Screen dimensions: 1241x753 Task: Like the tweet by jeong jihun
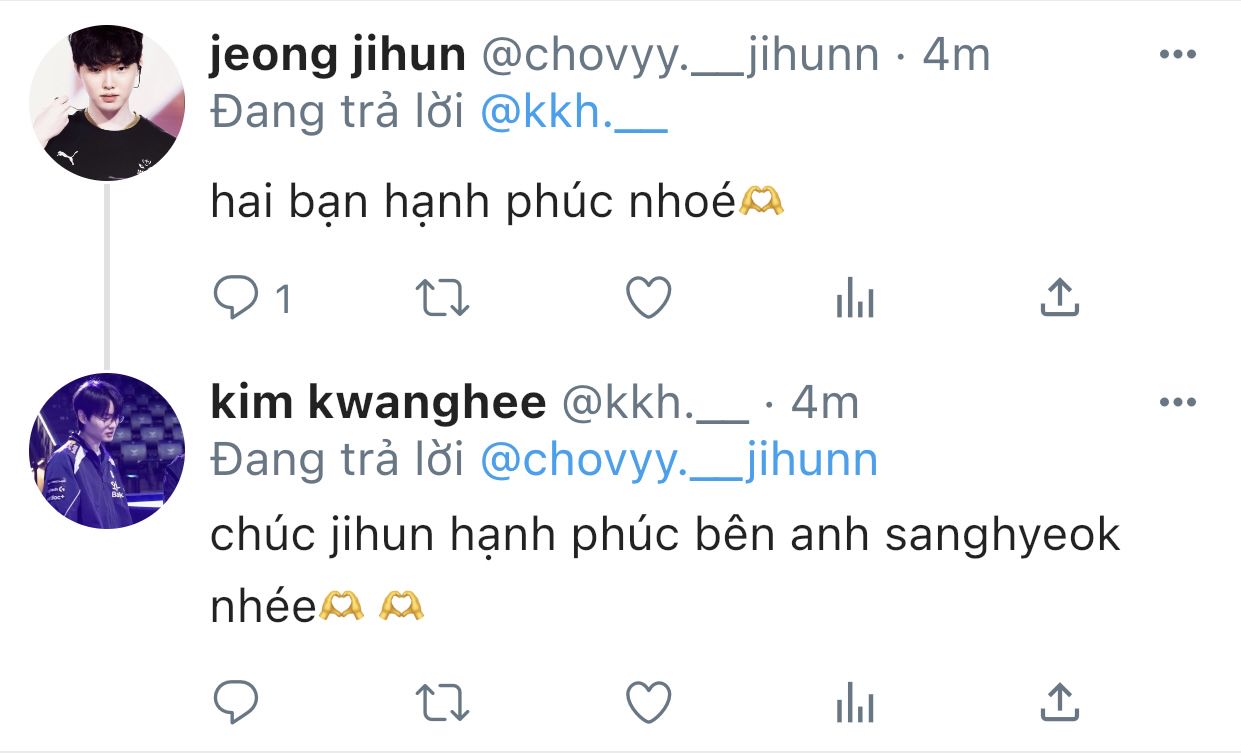tap(648, 298)
